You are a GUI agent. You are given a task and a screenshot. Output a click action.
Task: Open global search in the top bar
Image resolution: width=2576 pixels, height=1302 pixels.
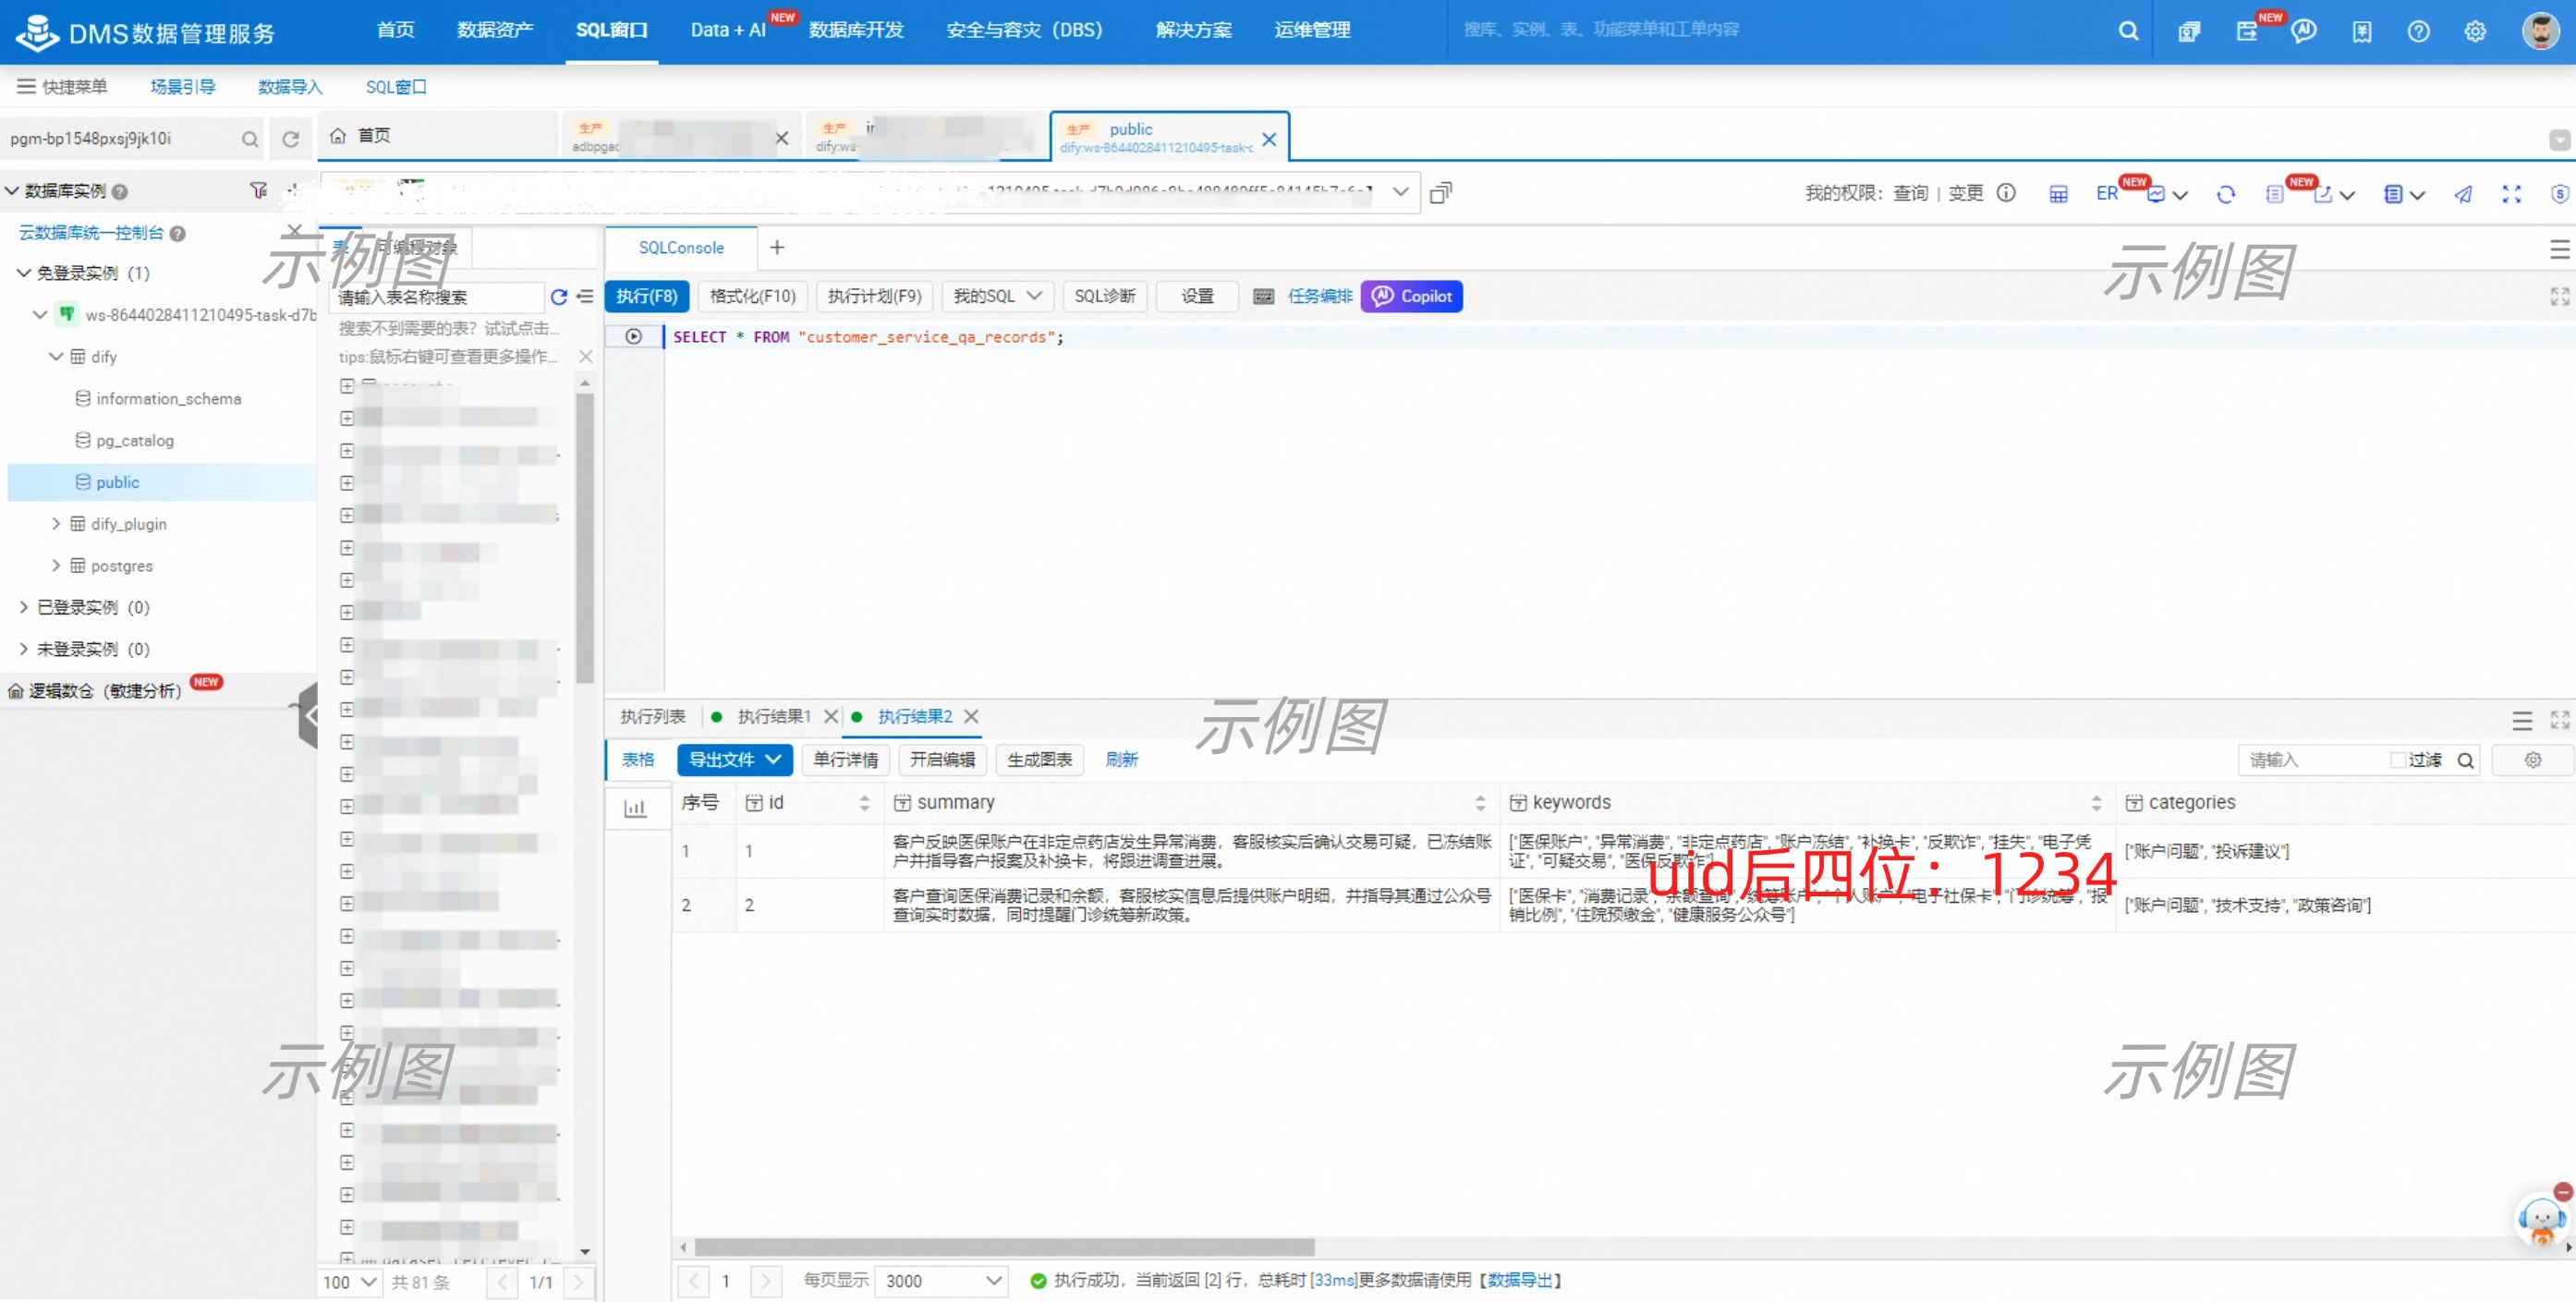tap(2127, 31)
